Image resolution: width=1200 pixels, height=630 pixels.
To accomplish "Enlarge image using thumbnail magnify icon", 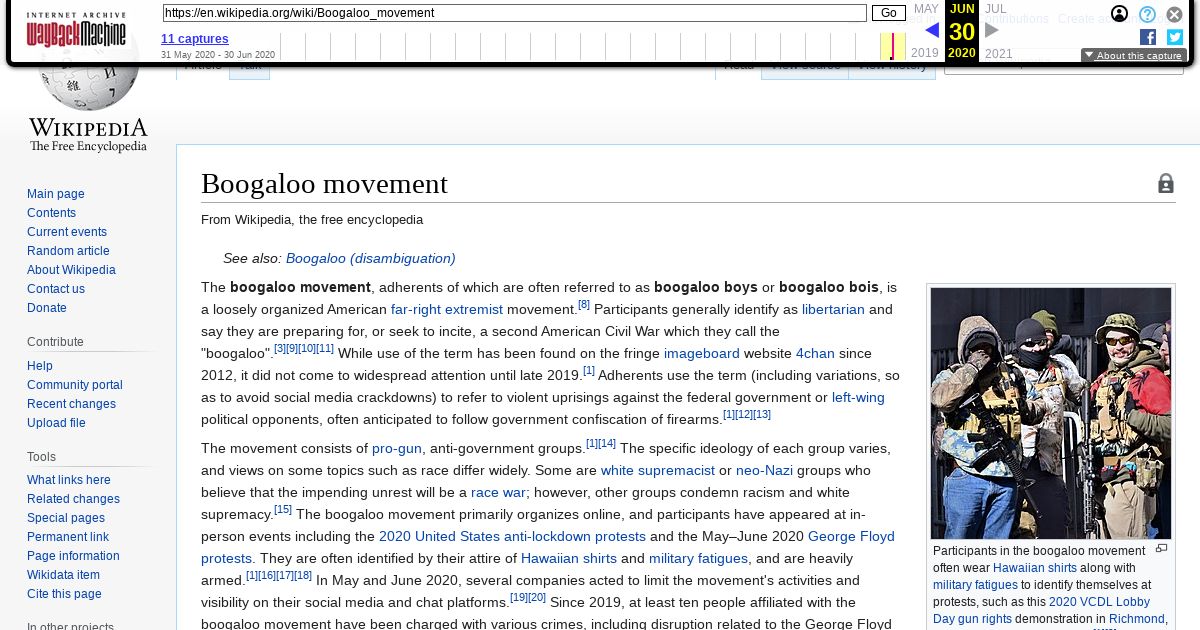I will tap(1161, 549).
